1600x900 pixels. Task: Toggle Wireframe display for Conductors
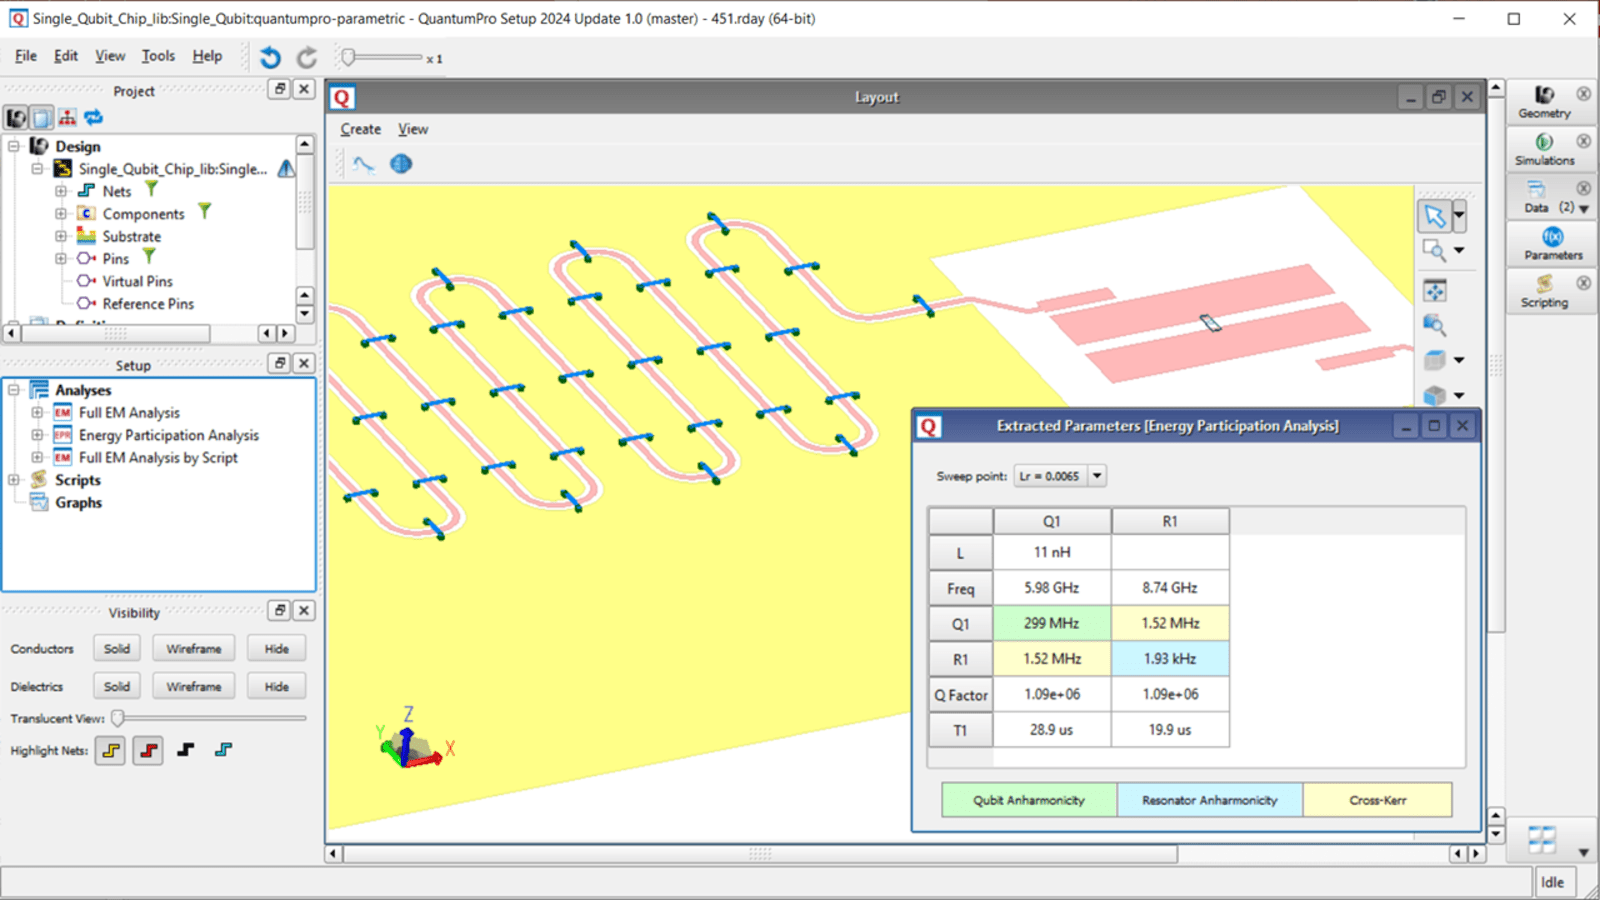(193, 648)
